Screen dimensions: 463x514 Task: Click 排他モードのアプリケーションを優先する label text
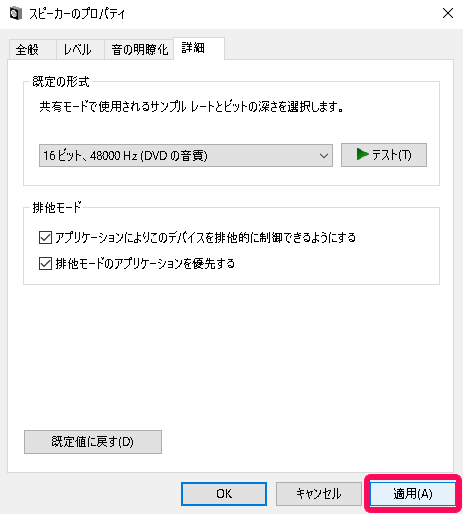point(145,264)
